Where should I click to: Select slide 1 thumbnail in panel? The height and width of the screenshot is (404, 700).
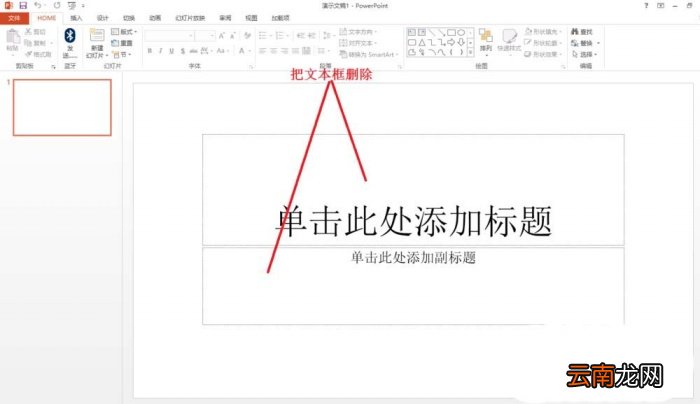click(x=62, y=108)
